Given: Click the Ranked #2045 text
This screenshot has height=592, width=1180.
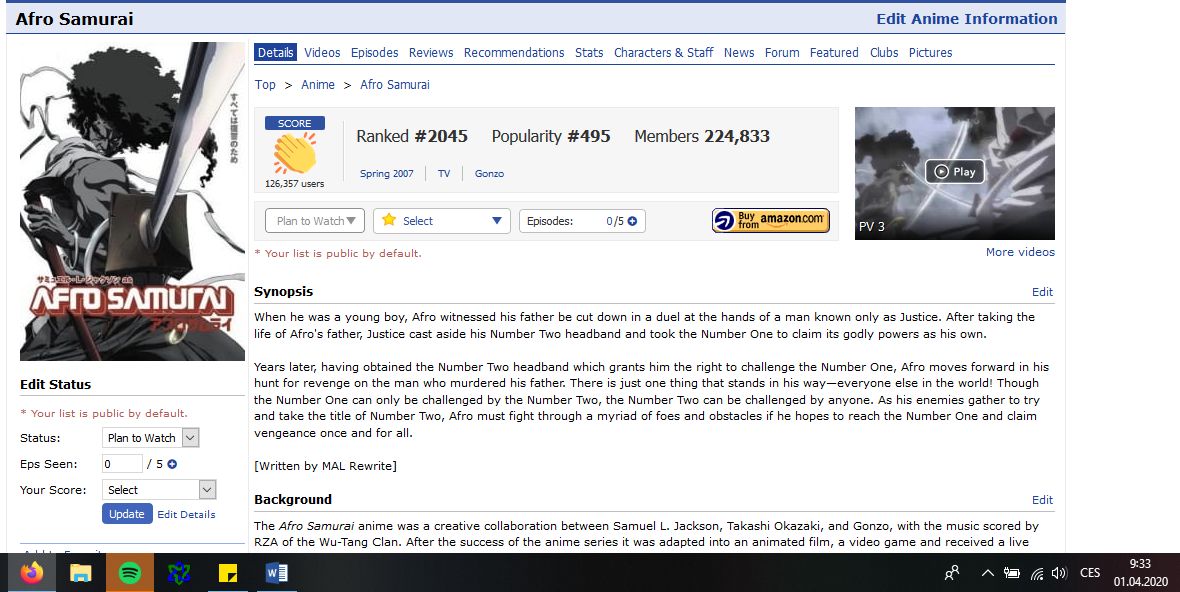Looking at the screenshot, I should pos(412,136).
